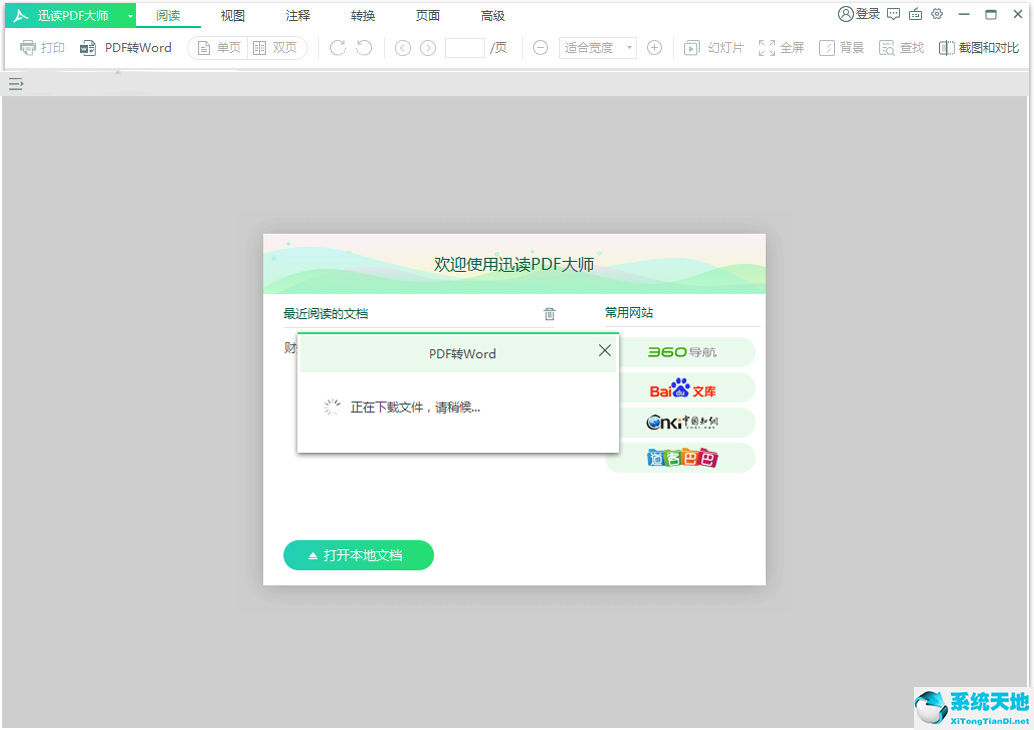
Task: Click 打开本地文档 to open local document
Action: click(358, 555)
